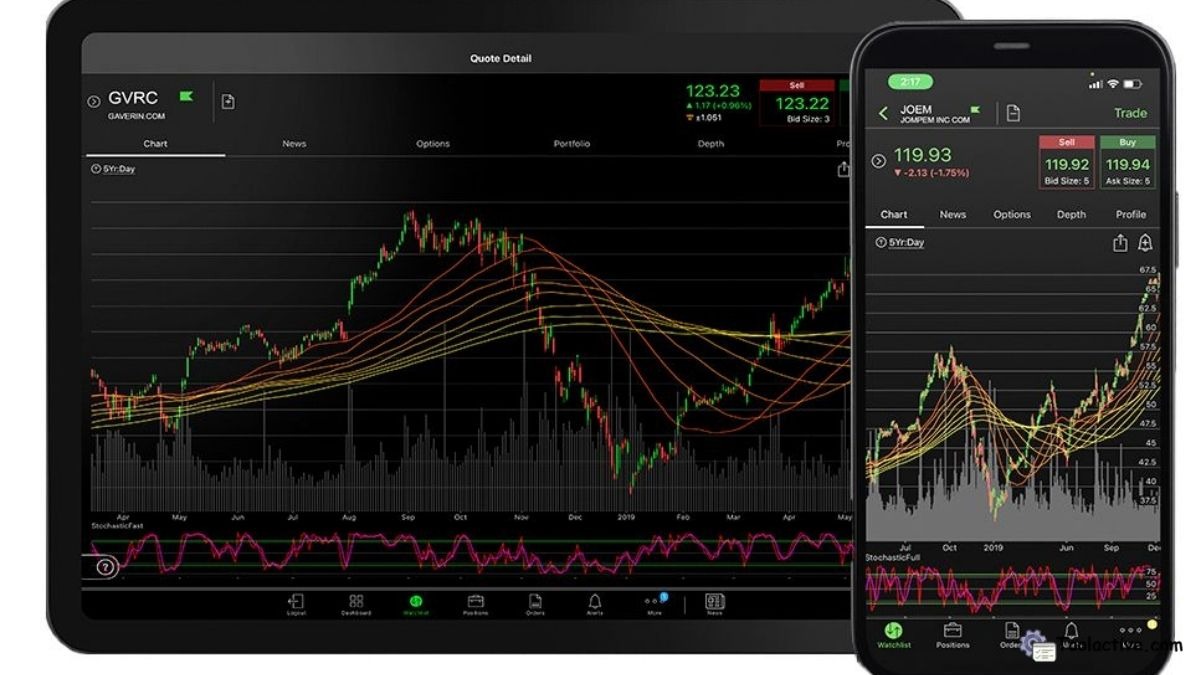Tap the share icon above the phone chart
Viewport: 1200px width, 675px height.
pos(1121,243)
